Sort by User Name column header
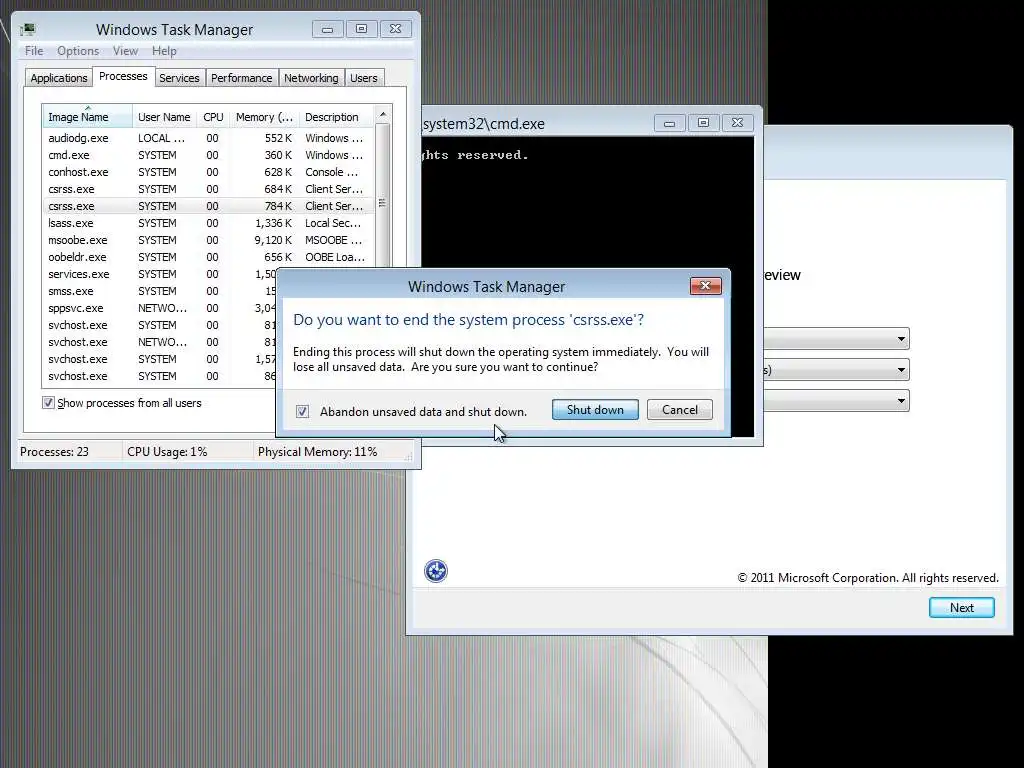The height and width of the screenshot is (768, 1024). pos(164,117)
